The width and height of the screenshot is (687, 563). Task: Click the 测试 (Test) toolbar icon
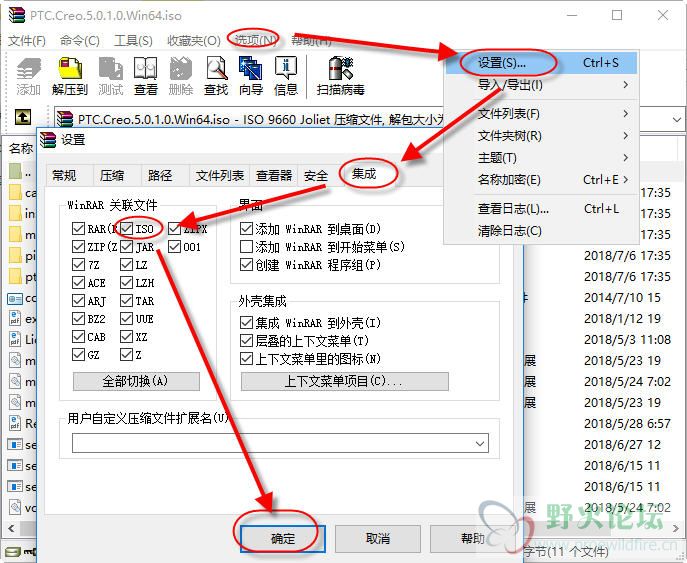tap(110, 76)
